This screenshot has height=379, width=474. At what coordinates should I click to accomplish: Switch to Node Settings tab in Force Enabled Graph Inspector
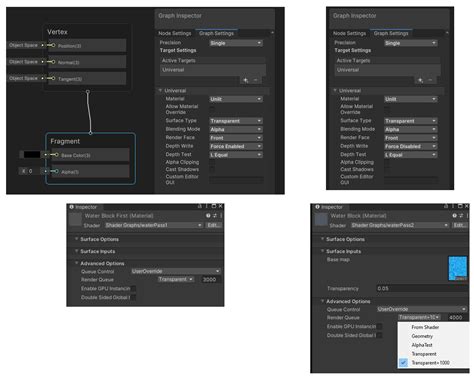tap(175, 33)
